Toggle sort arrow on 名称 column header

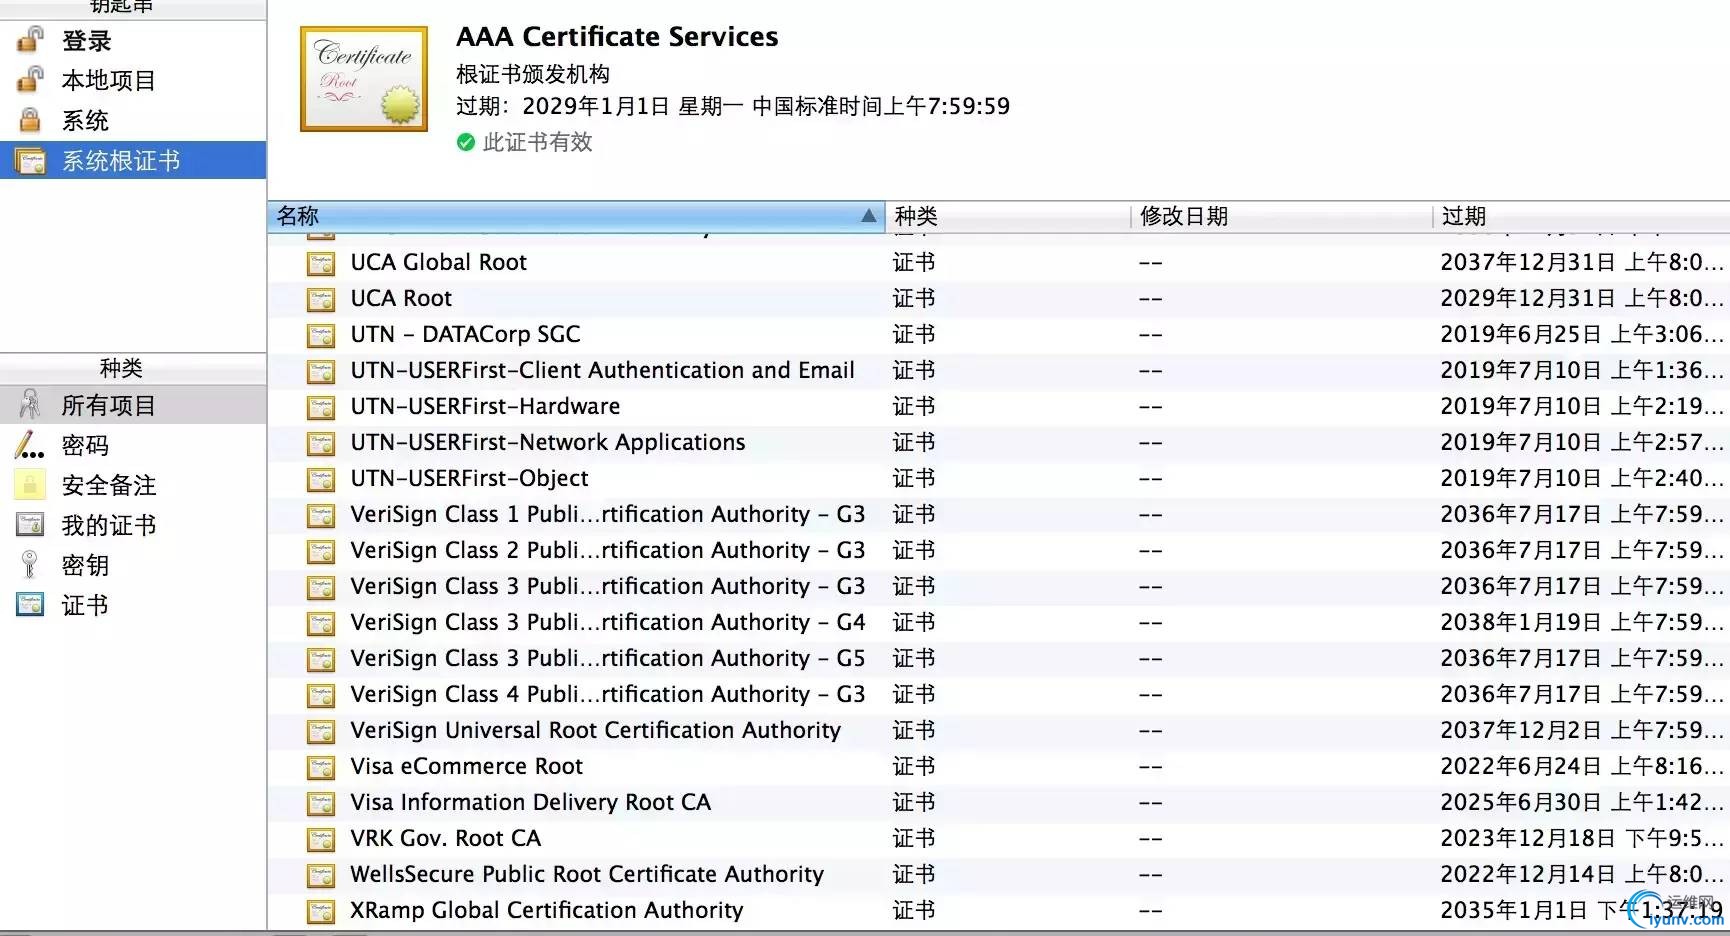[868, 216]
